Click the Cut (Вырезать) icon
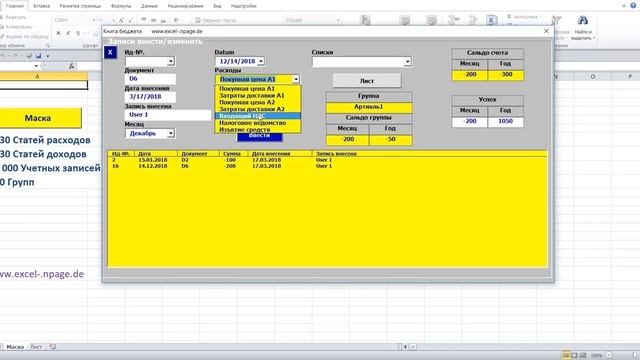640x360 pixels. (2, 17)
